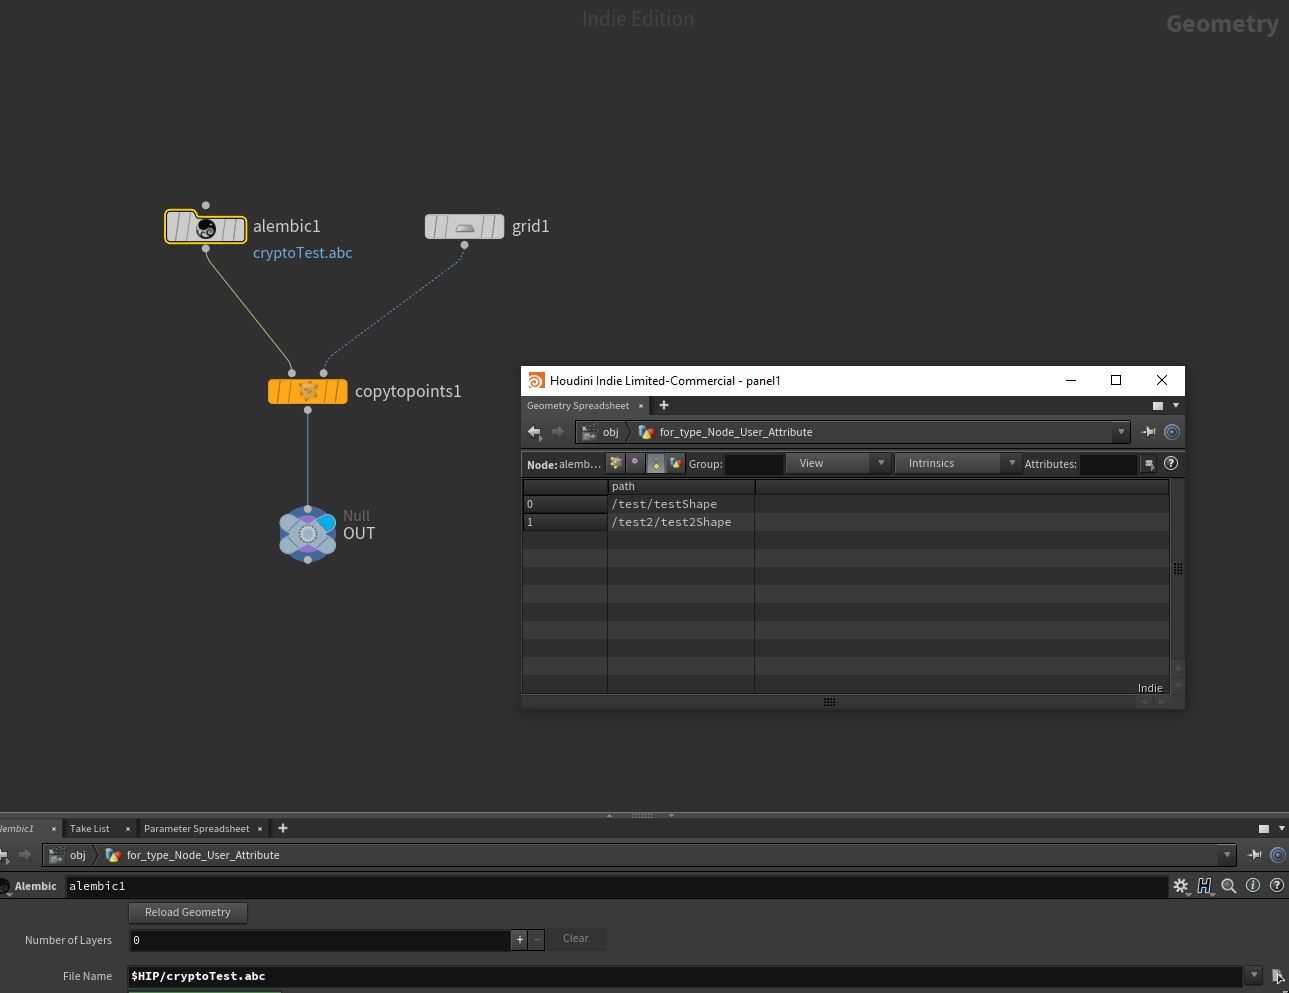
Task: Select the OUT null node
Action: [308, 534]
